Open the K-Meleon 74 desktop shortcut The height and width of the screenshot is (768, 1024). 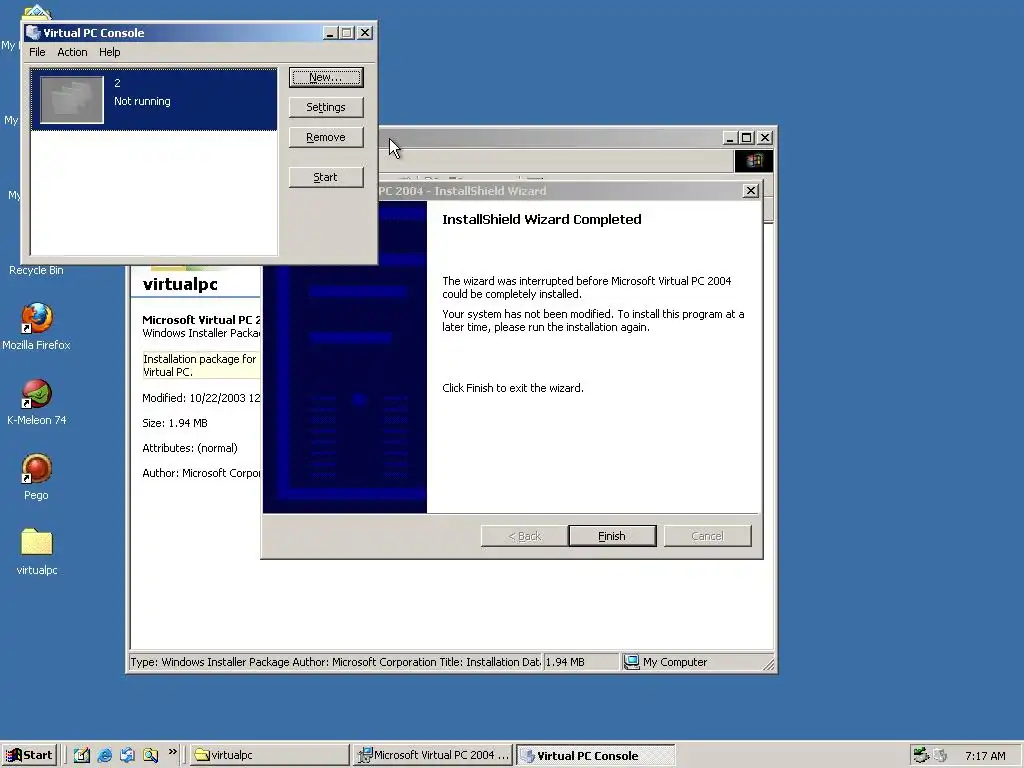(37, 402)
